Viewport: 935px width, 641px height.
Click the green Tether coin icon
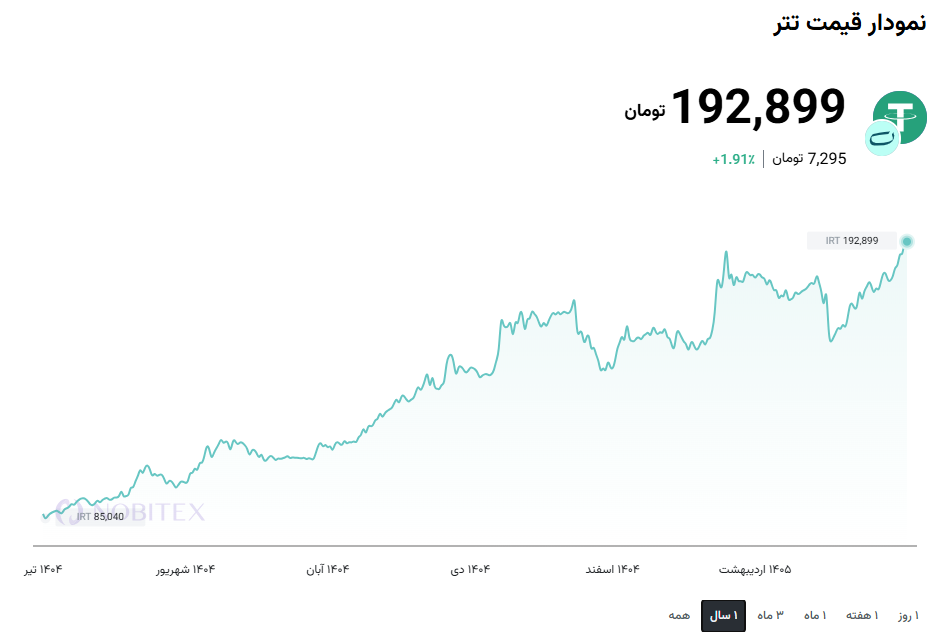click(900, 117)
